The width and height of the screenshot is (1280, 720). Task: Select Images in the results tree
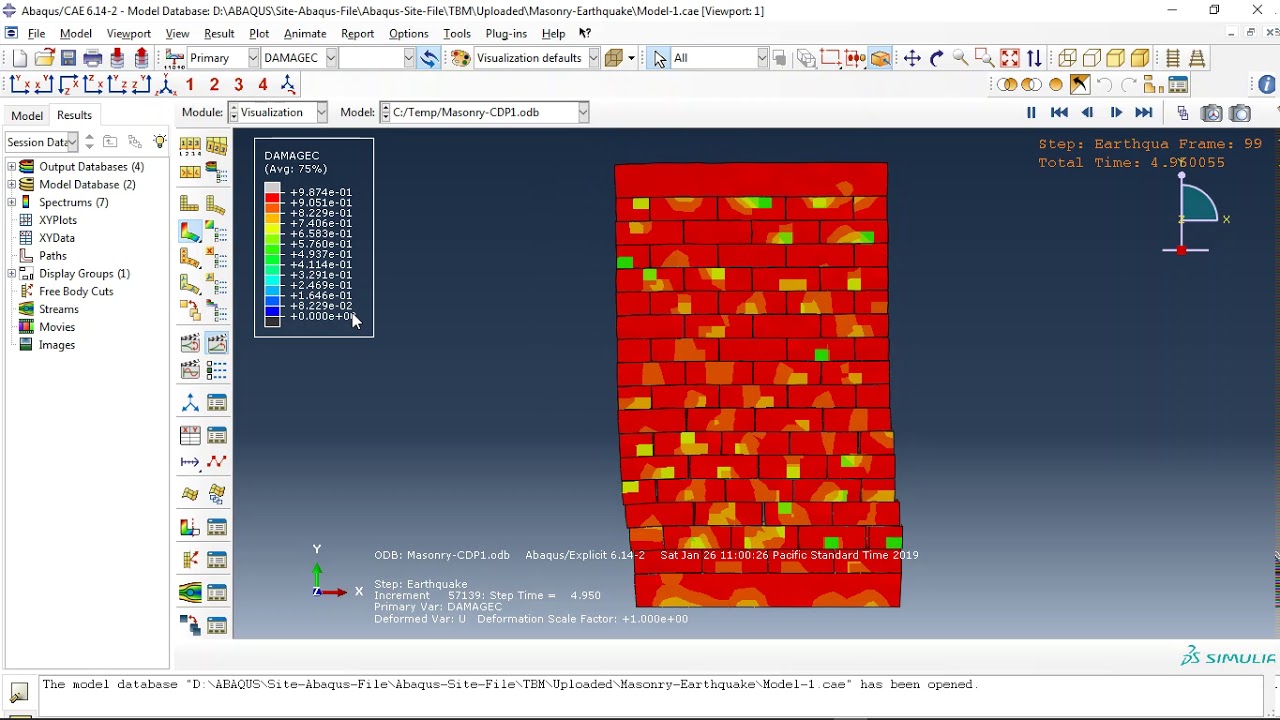pyautogui.click(x=57, y=345)
